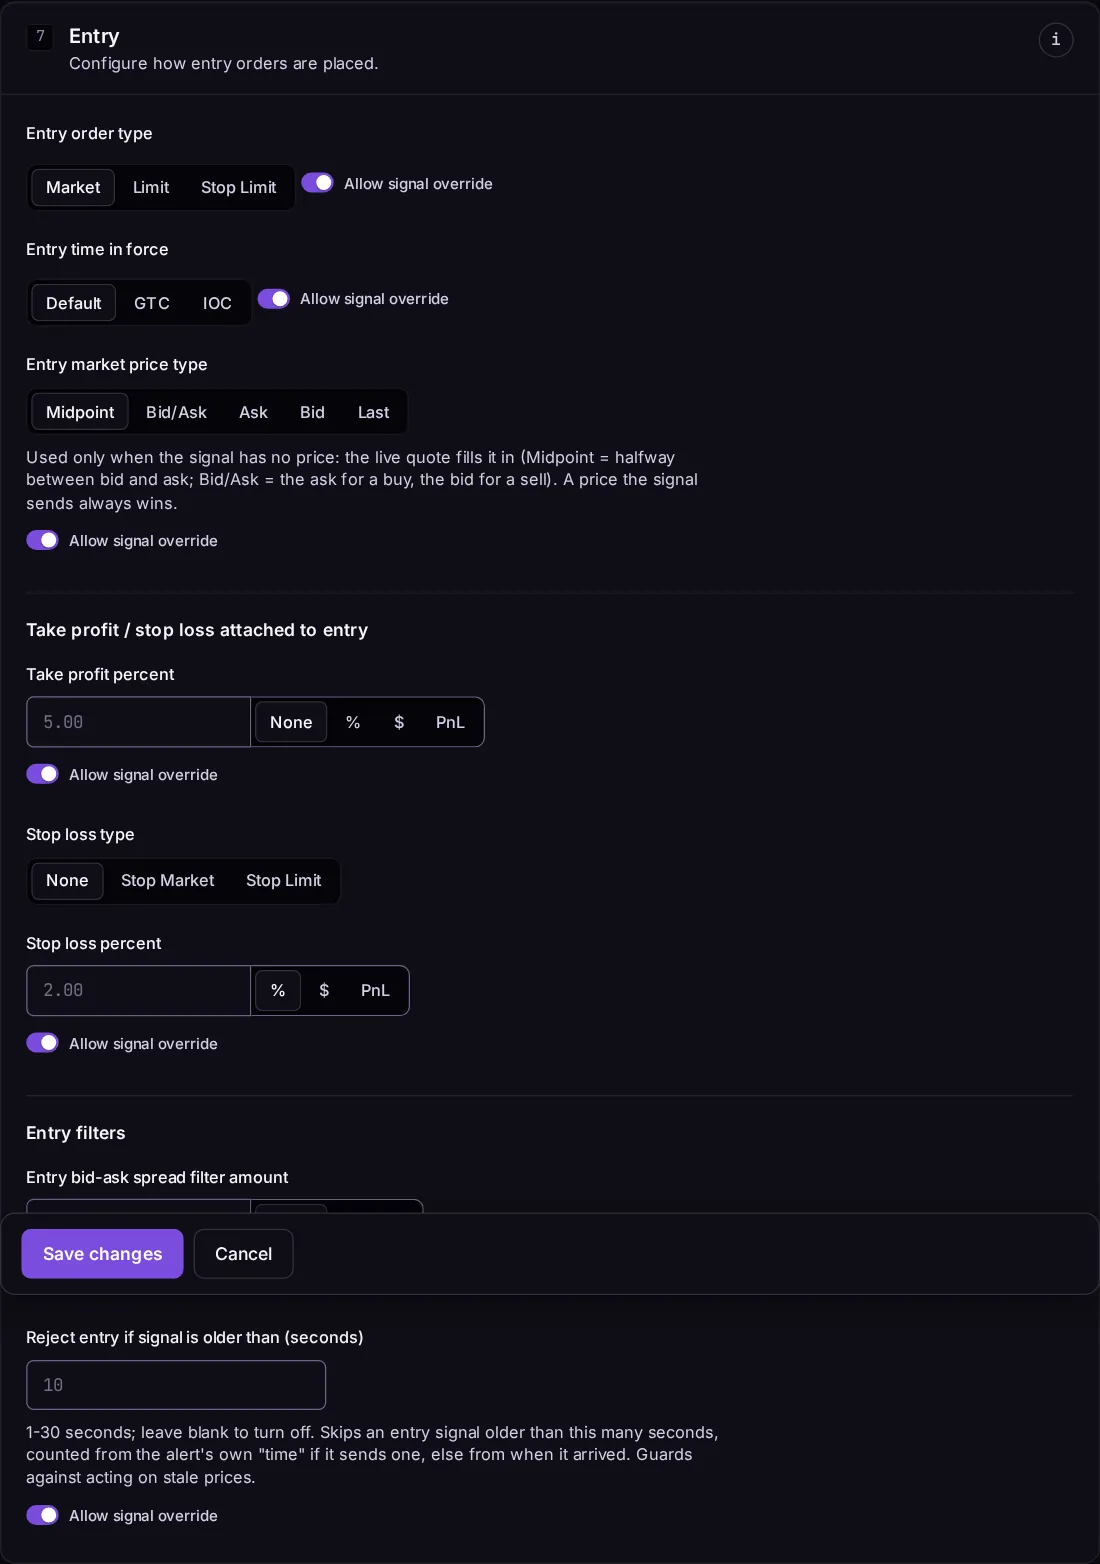
Task: Click the info icon in Entry header
Action: click(1056, 40)
